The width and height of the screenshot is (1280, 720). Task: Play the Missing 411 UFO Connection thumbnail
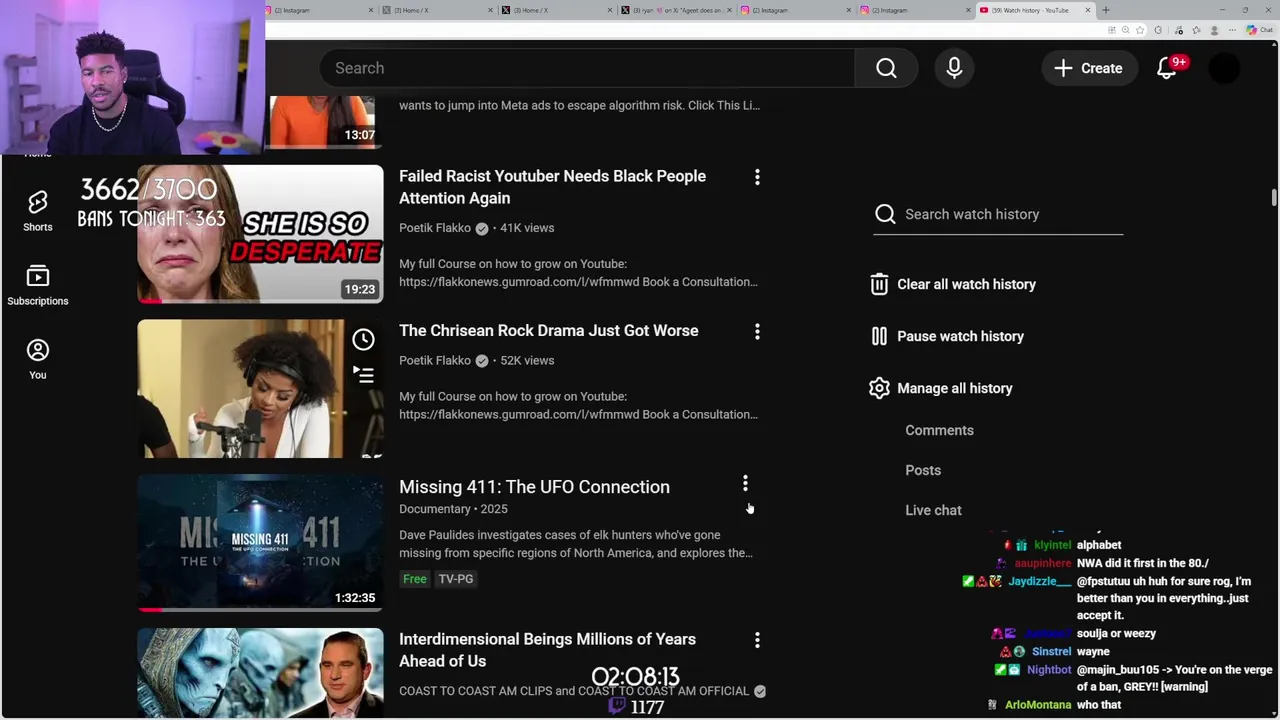pyautogui.click(x=260, y=543)
